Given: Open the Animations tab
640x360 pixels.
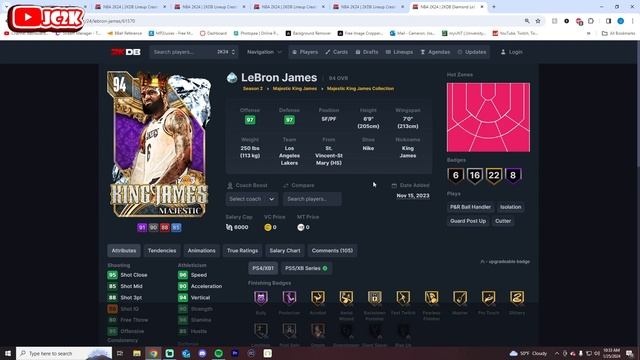Looking at the screenshot, I should click(x=202, y=251).
